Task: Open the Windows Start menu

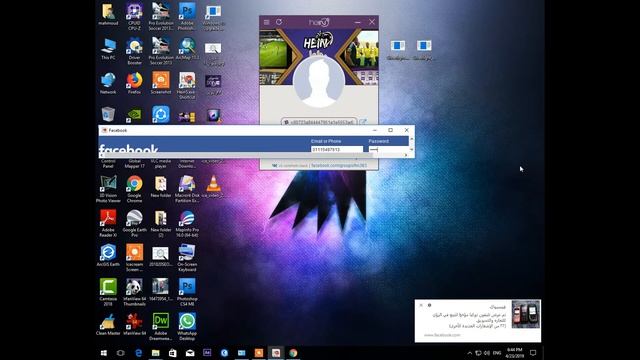Action: pos(104,353)
